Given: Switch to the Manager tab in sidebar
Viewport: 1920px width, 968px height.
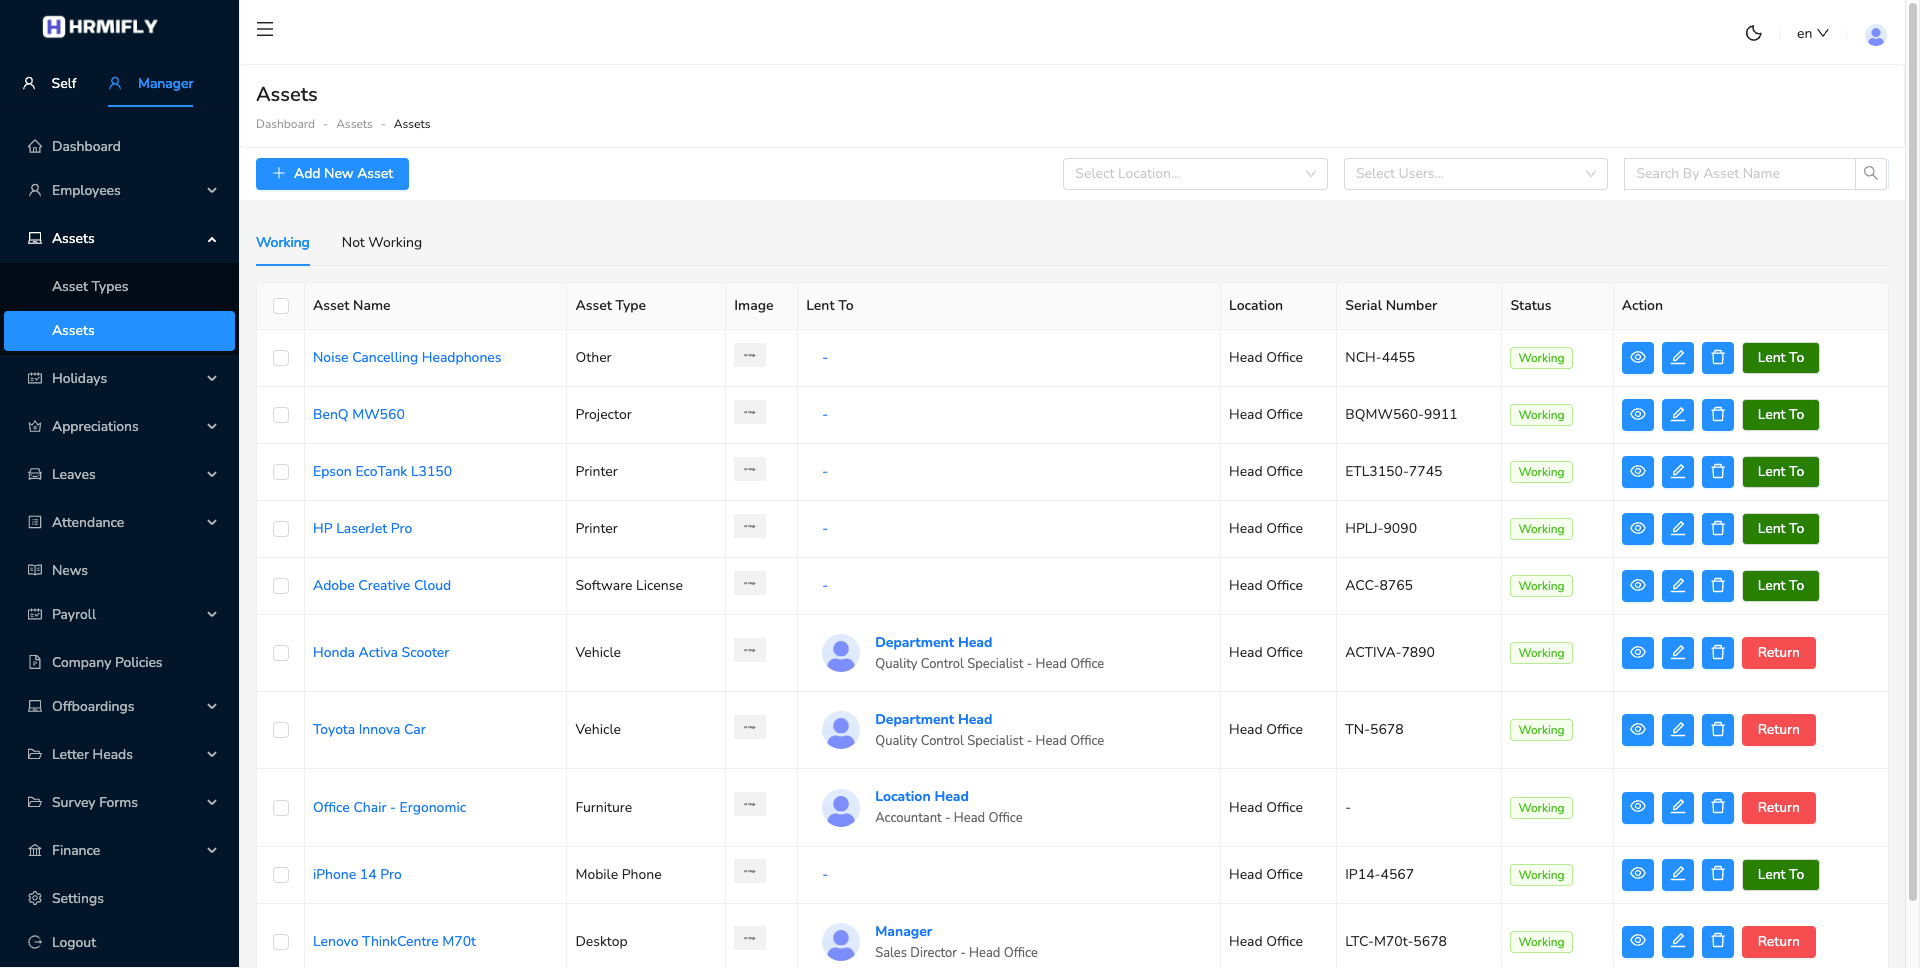Looking at the screenshot, I should 150,84.
